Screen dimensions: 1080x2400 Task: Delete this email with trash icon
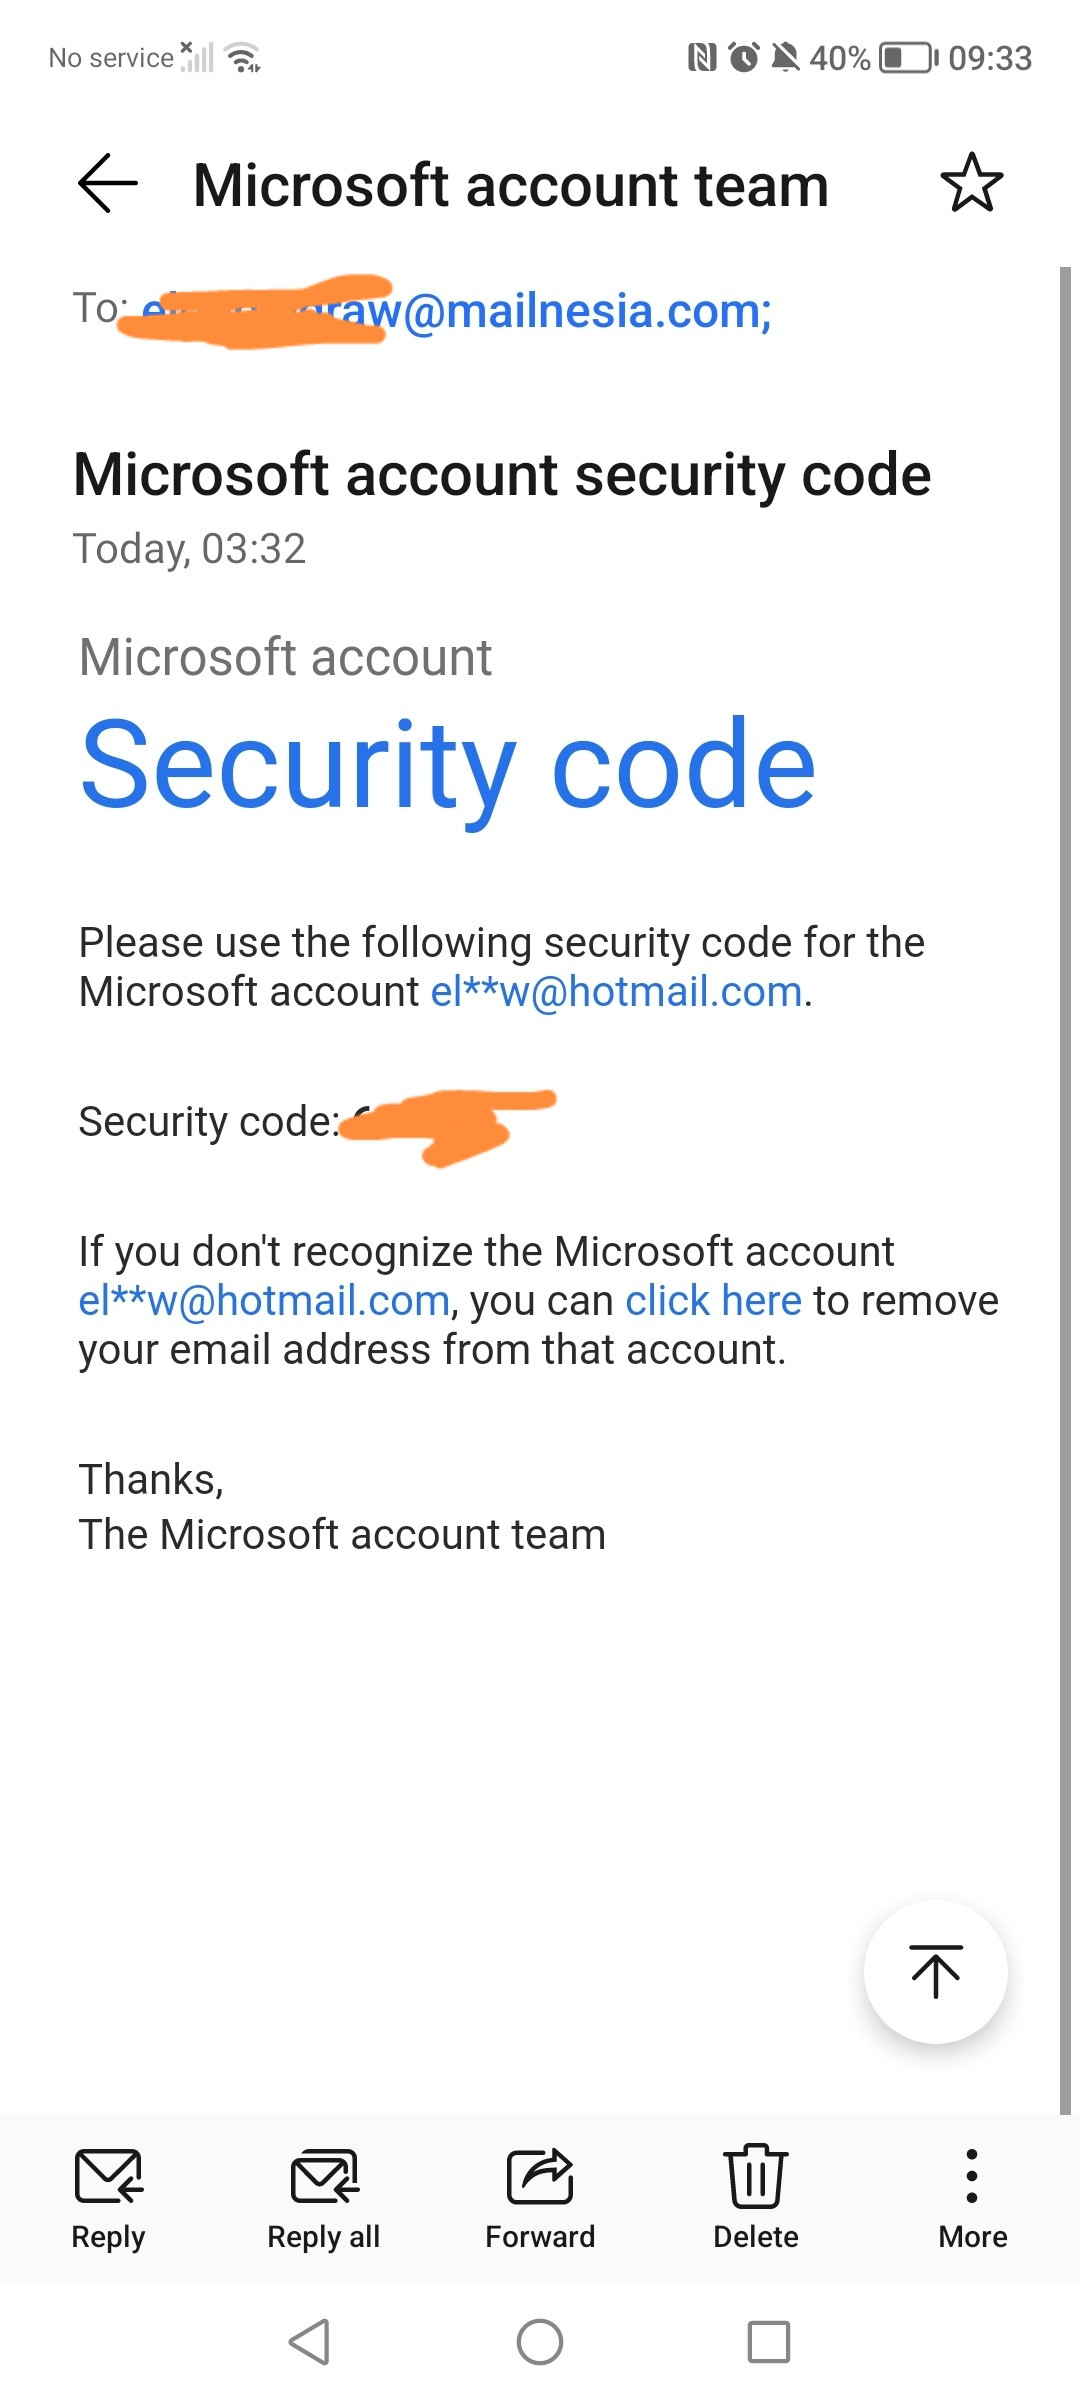click(x=756, y=2177)
